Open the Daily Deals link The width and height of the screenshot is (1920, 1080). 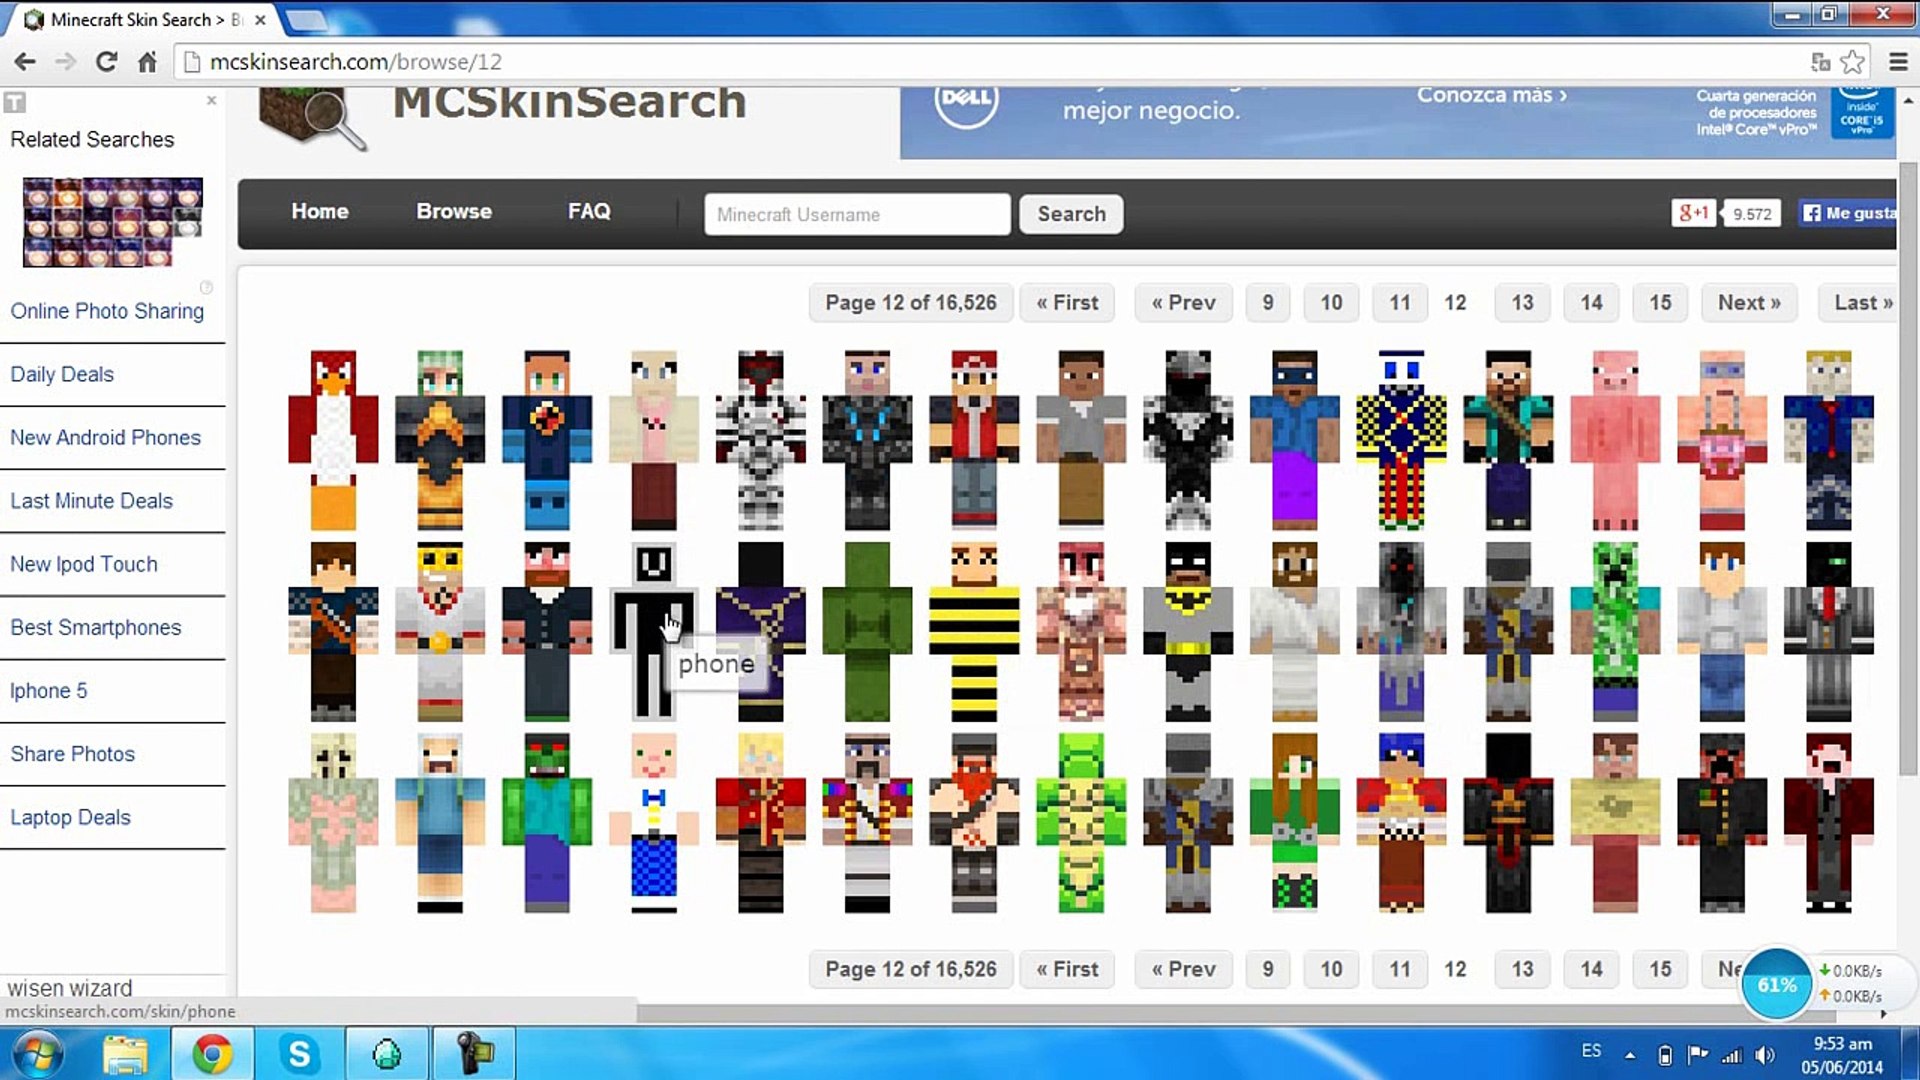point(62,375)
